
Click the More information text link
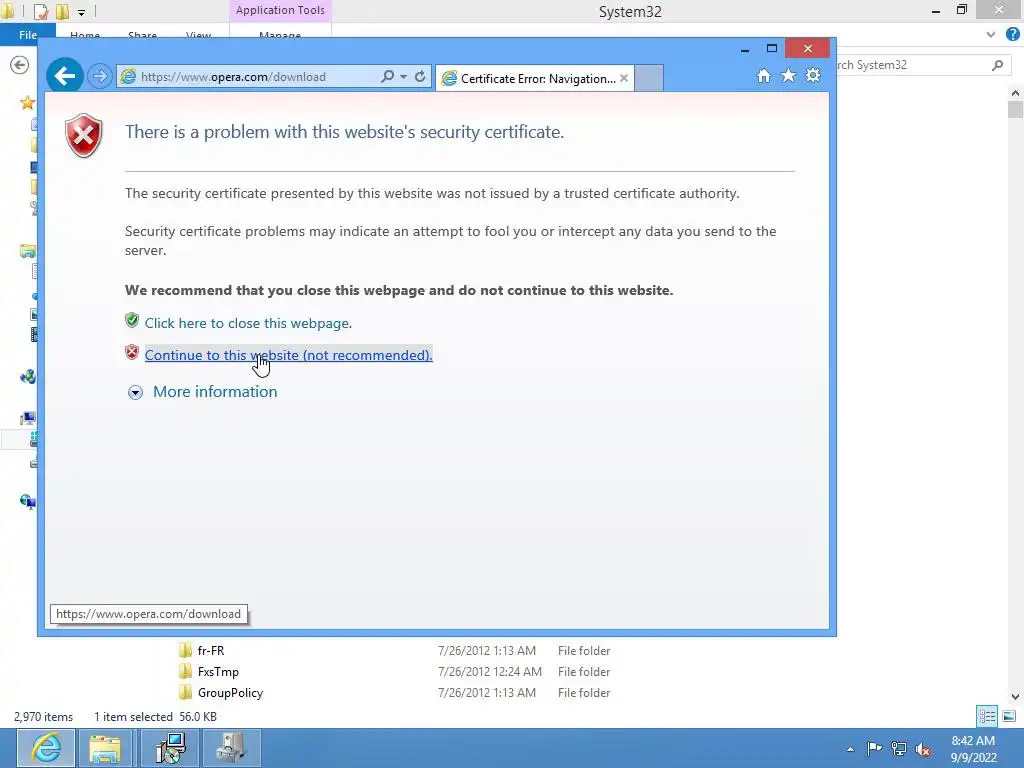point(215,392)
